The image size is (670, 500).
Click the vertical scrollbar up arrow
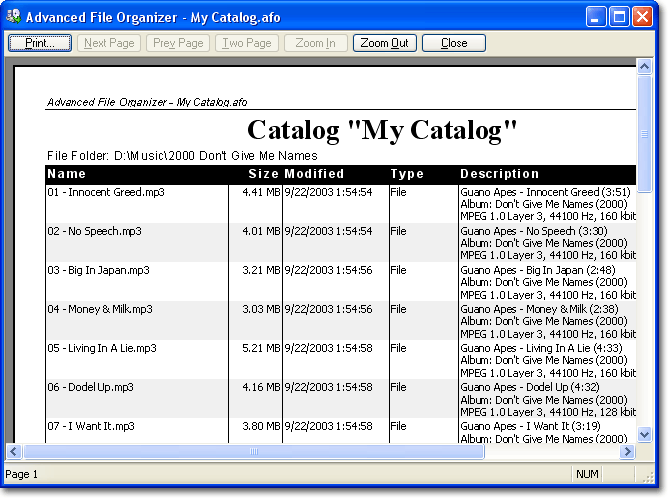pos(645,68)
